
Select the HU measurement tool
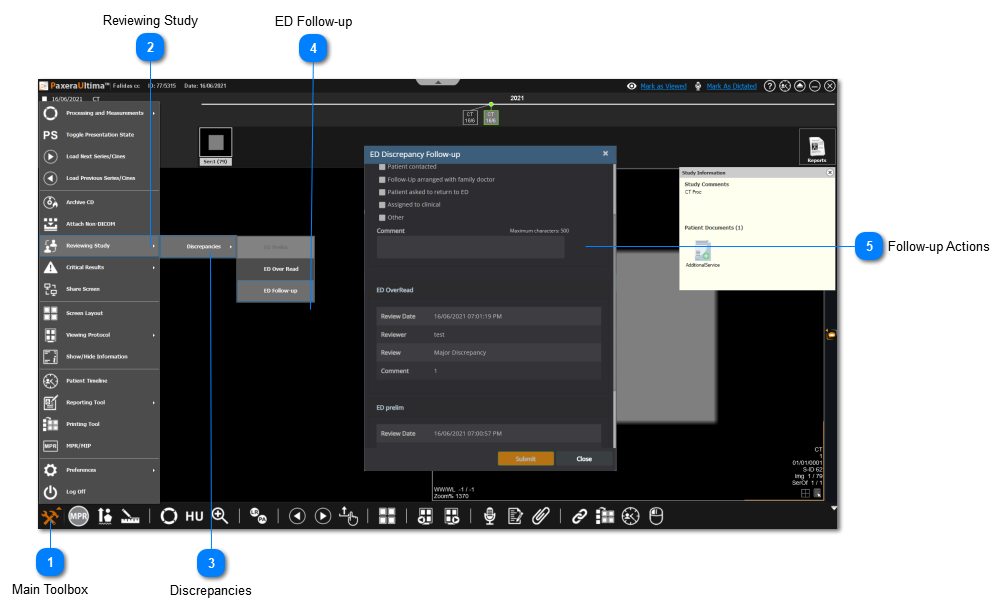tap(194, 516)
